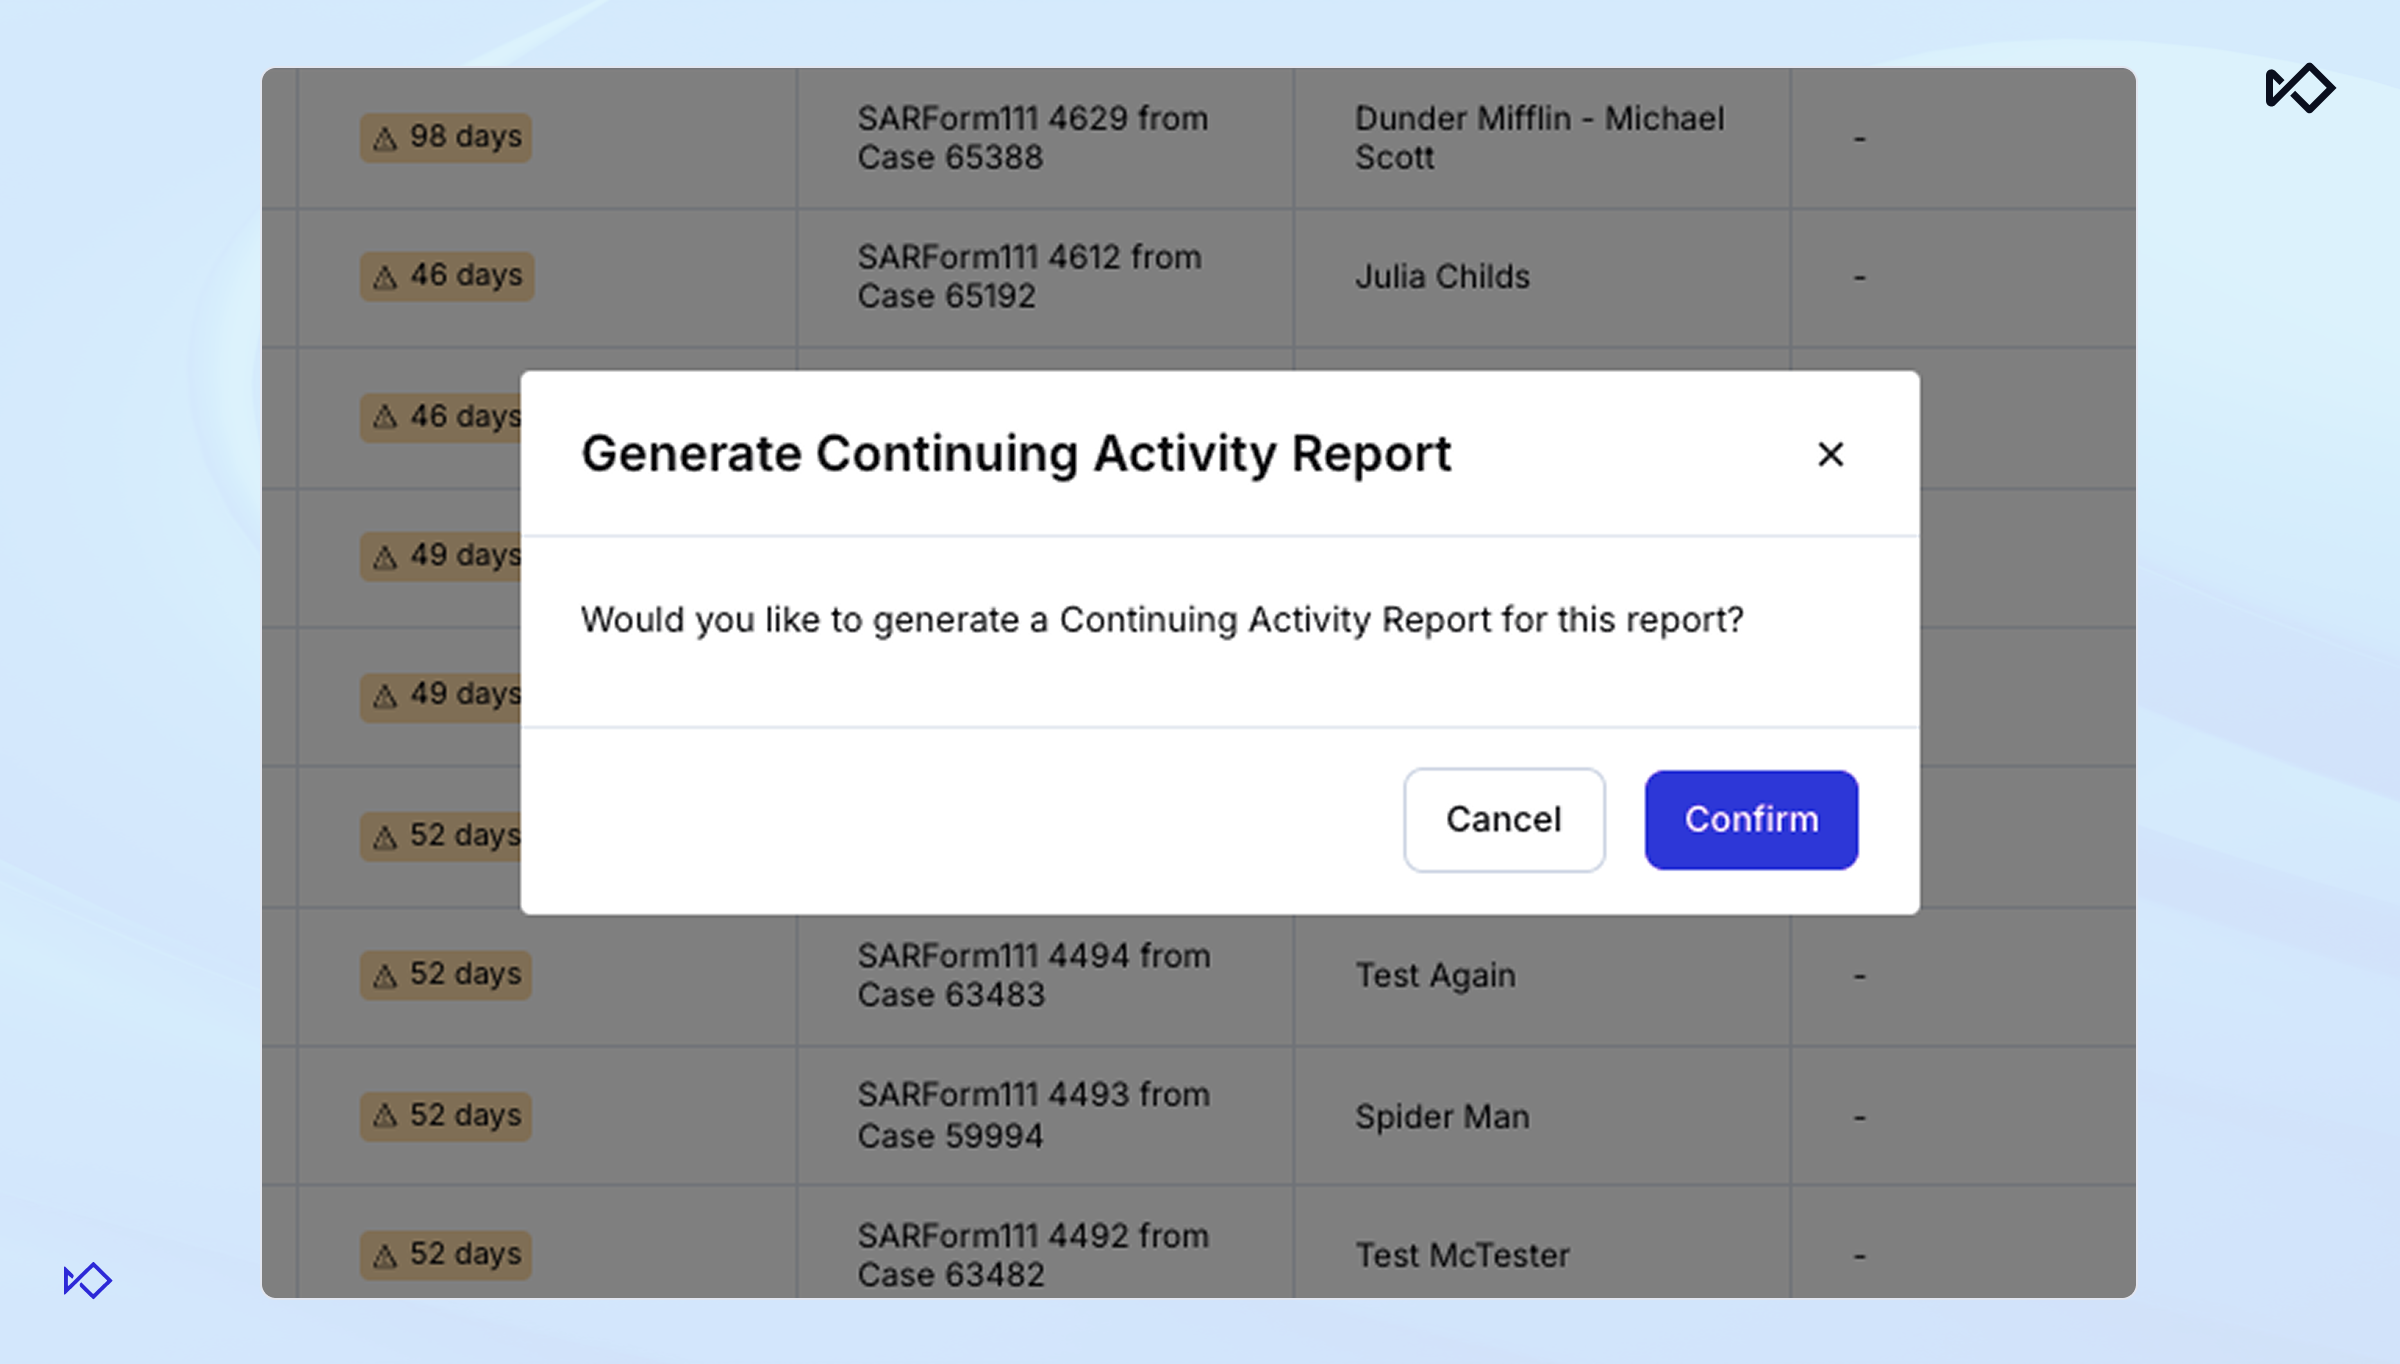2400x1364 pixels.
Task: Click the dialog title text
Action: (1015, 454)
